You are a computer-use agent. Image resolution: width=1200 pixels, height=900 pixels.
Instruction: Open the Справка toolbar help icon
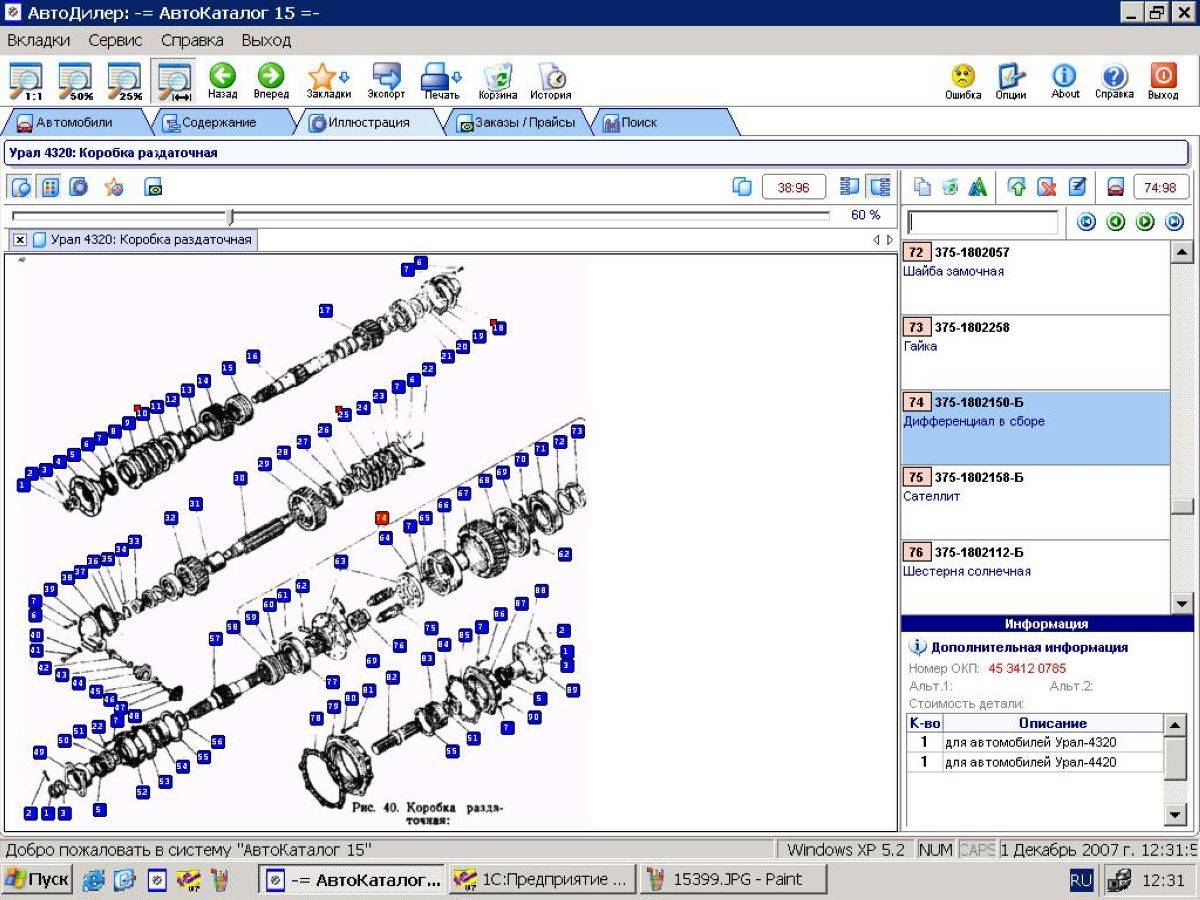point(1114,81)
